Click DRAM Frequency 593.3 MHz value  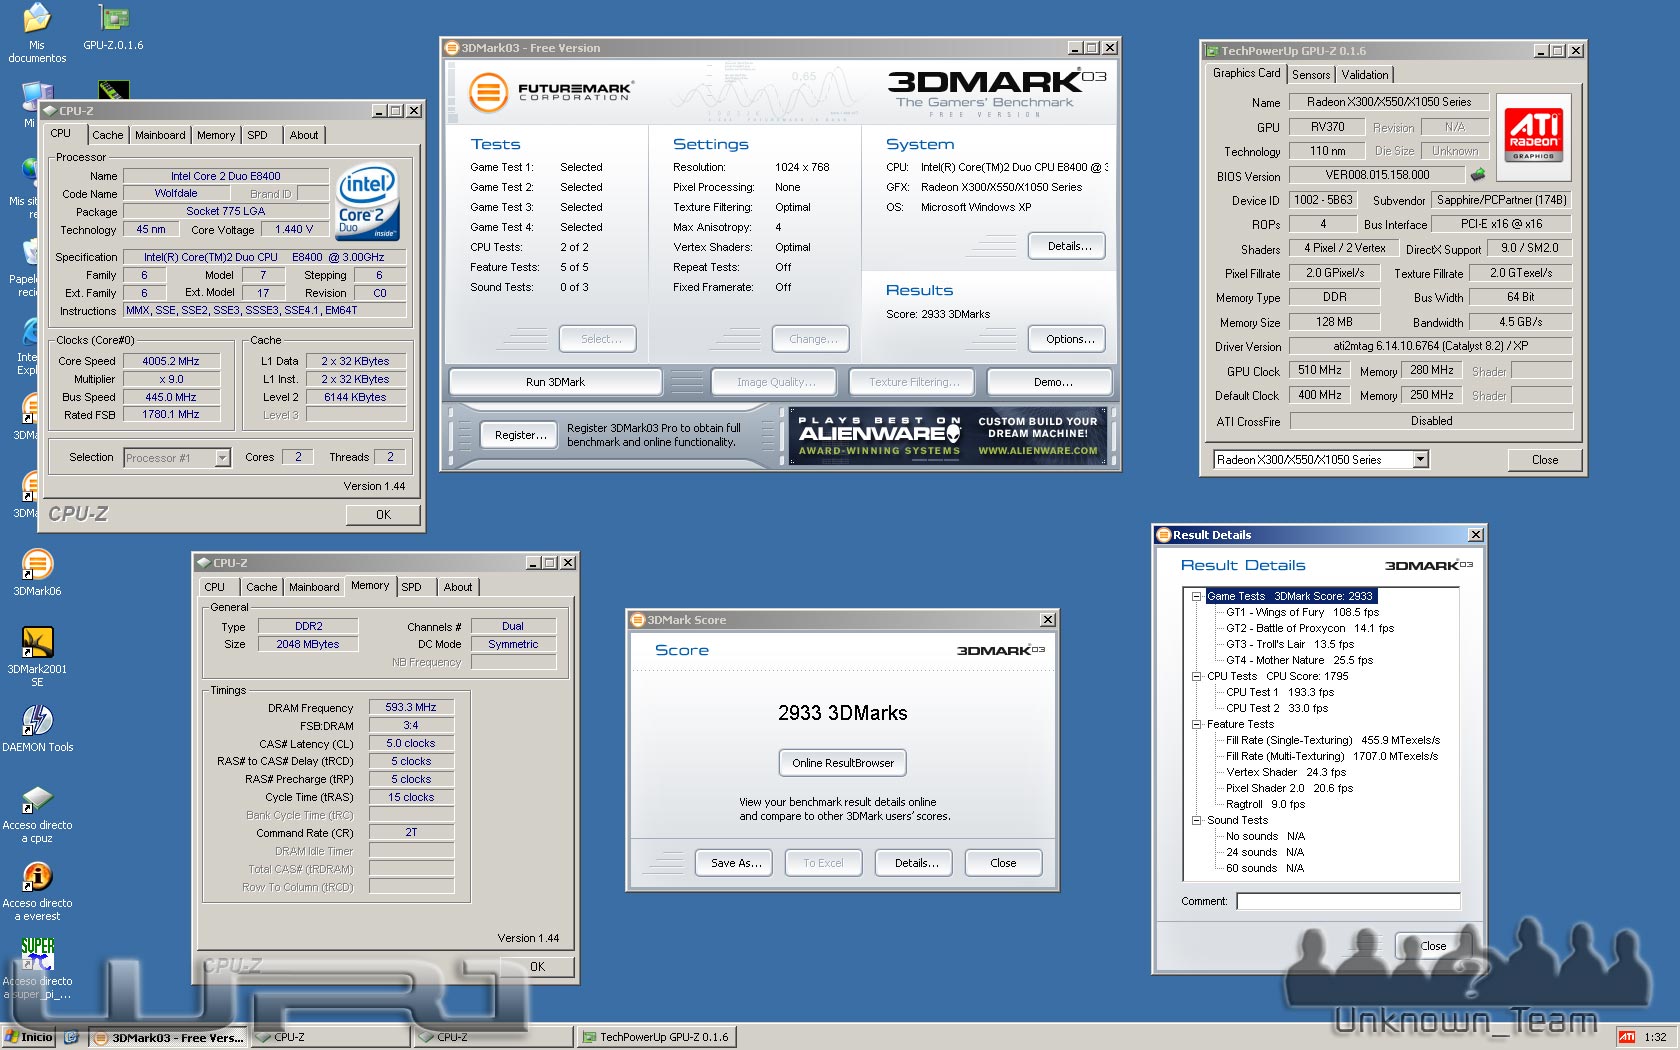pos(411,707)
